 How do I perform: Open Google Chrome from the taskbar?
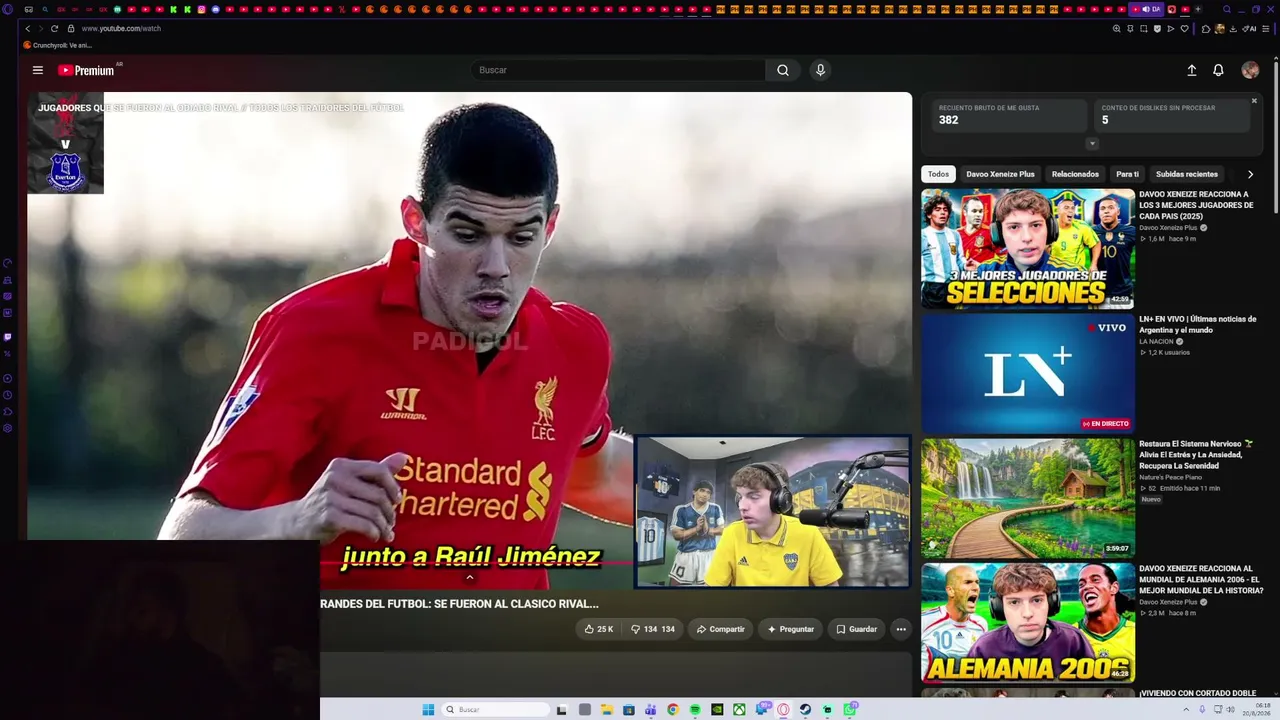(673, 710)
